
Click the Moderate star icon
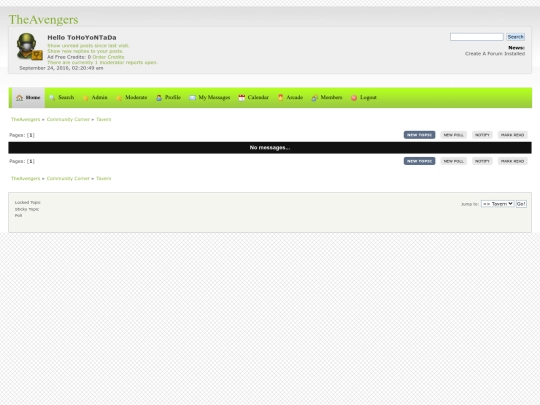119,98
